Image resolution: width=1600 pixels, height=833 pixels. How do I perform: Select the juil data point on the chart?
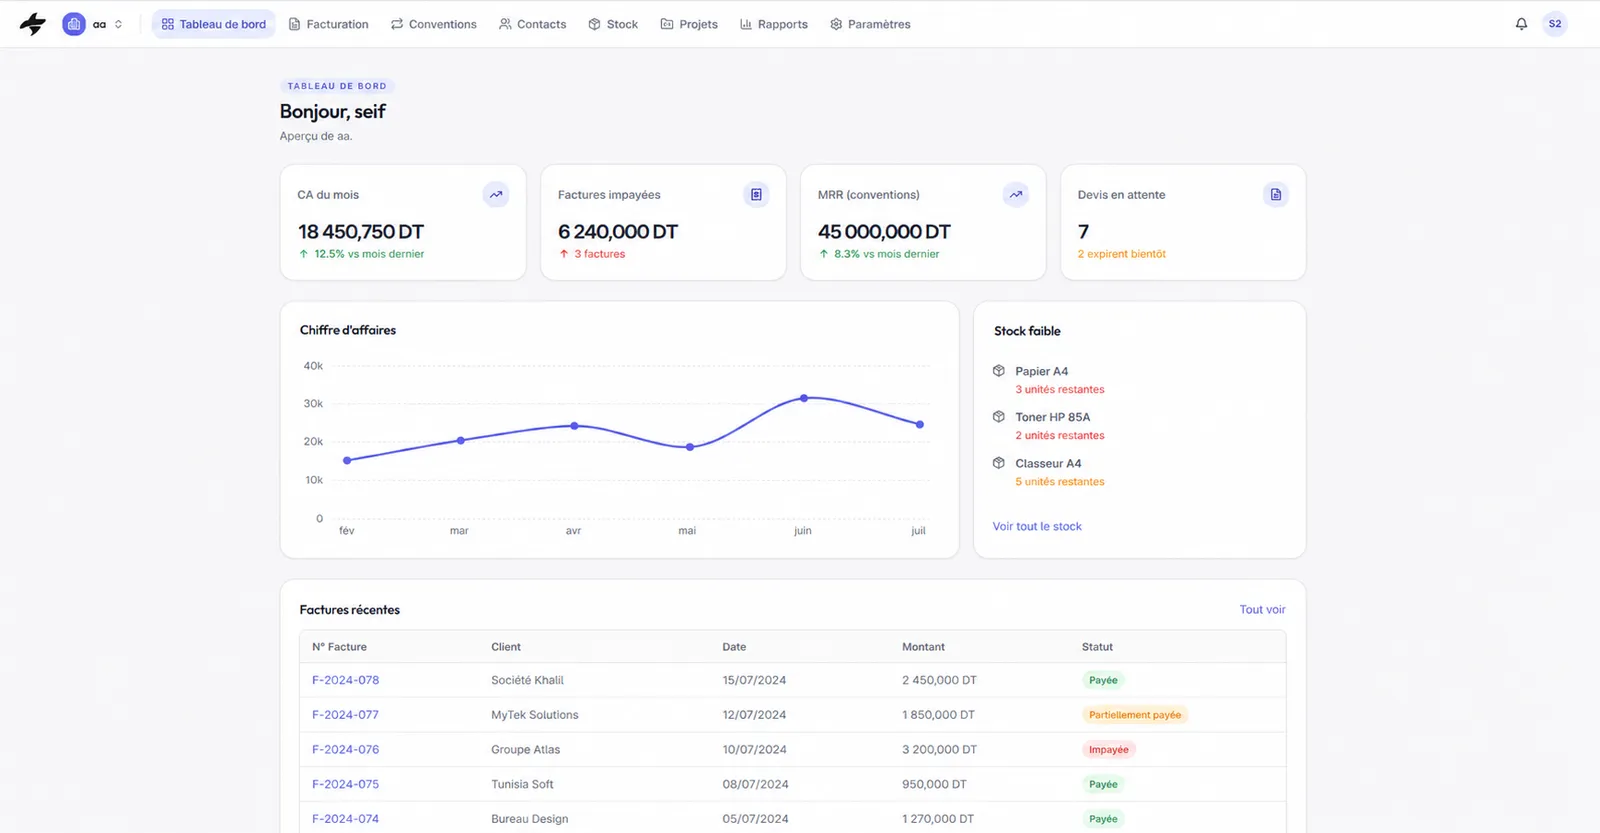[x=920, y=424]
